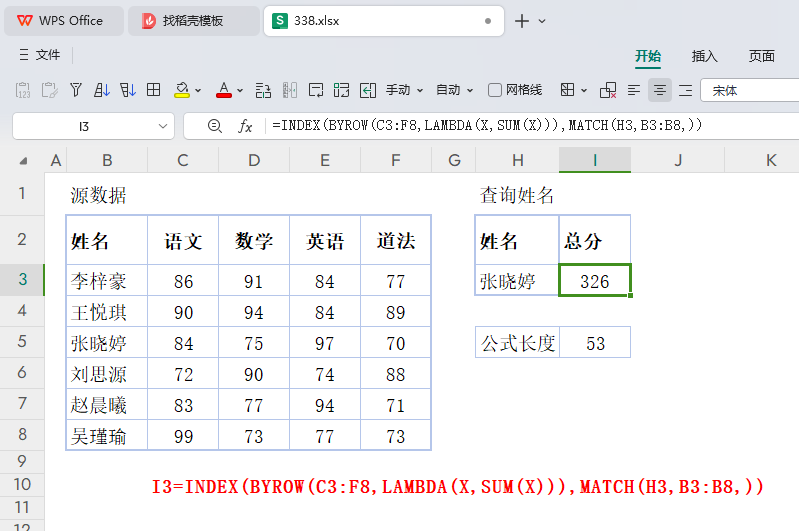Select column B header
This screenshot has height=531, width=799.
pos(107,161)
